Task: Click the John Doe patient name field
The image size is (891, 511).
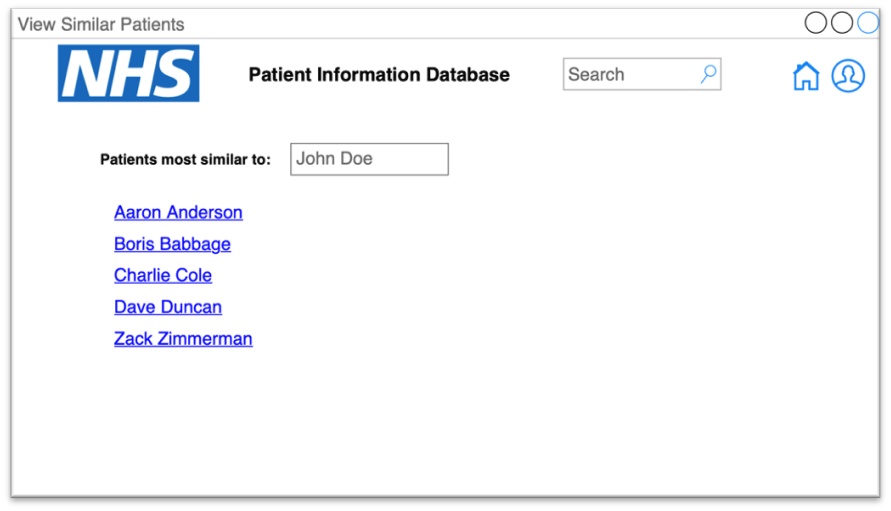Action: [x=369, y=159]
